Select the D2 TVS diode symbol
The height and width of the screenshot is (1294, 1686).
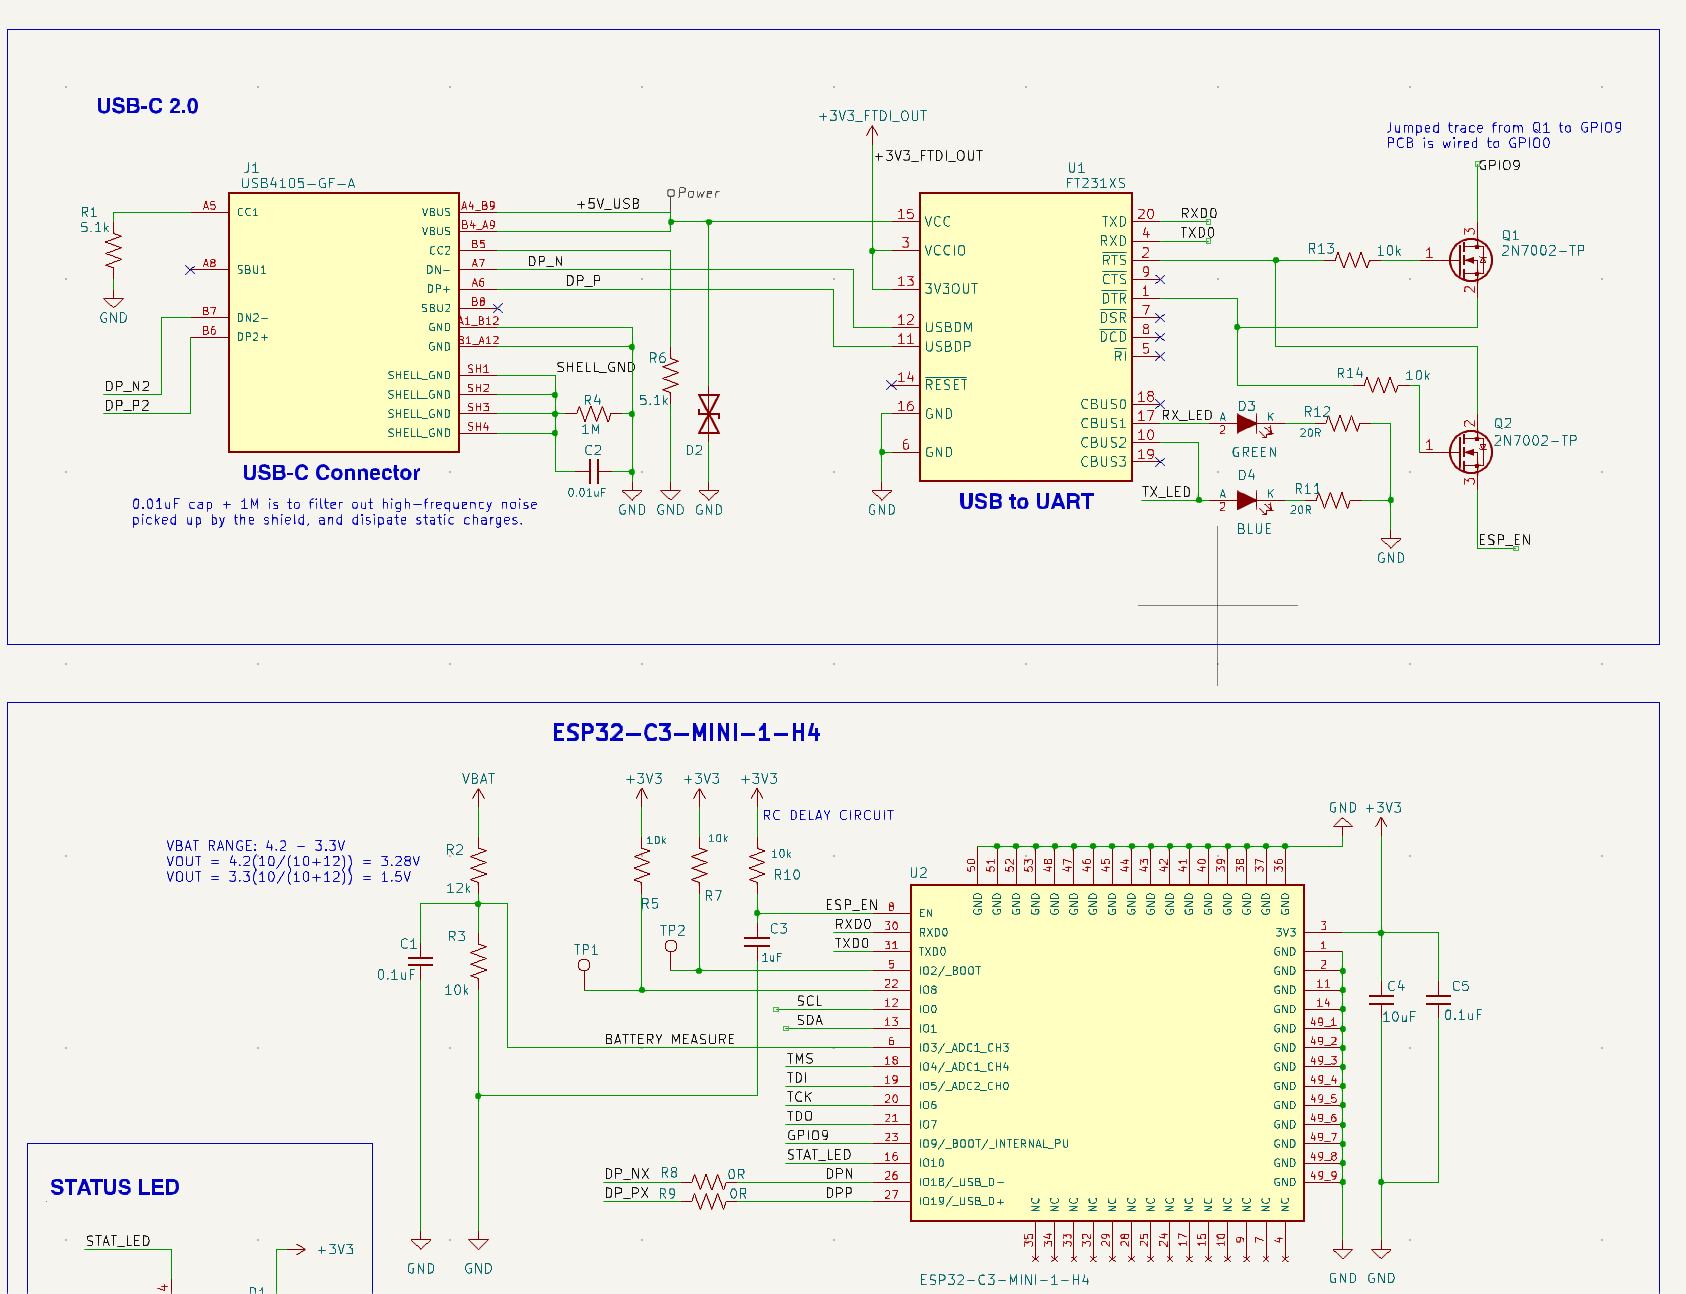[709, 414]
